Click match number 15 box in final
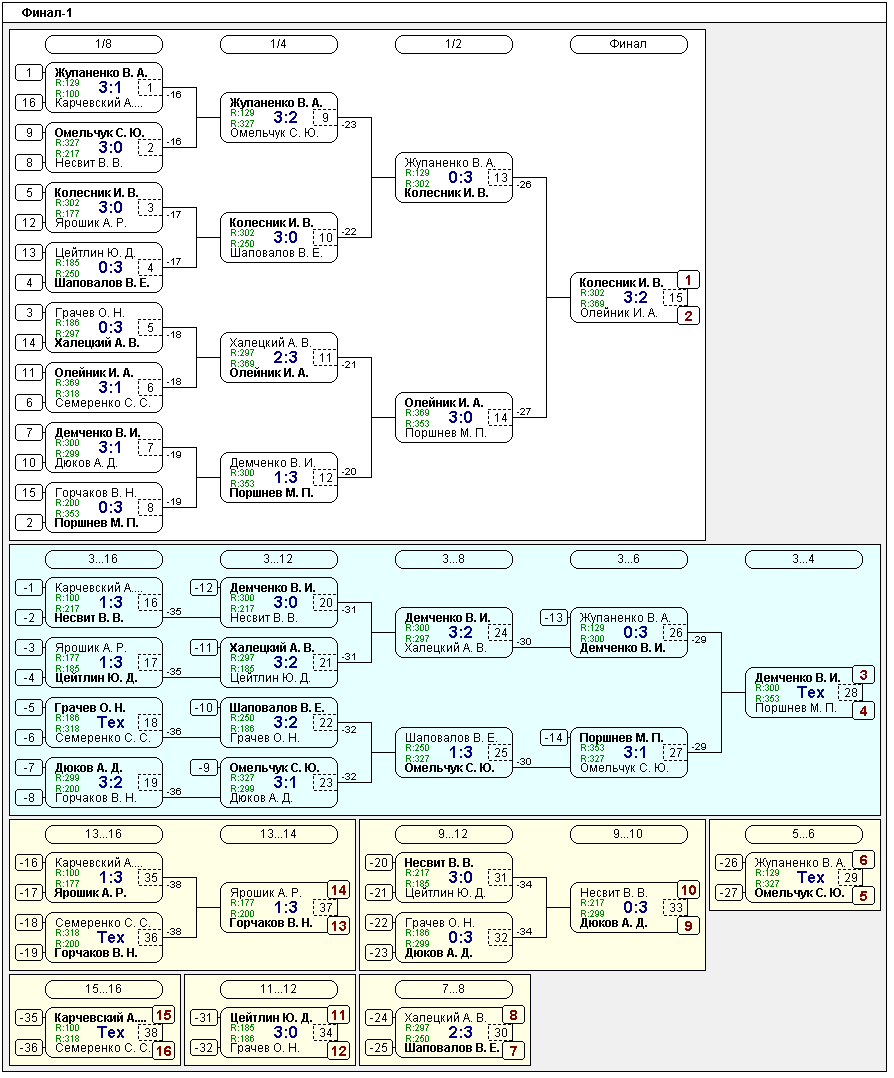Screen dimensions: 894x1078 675,297
